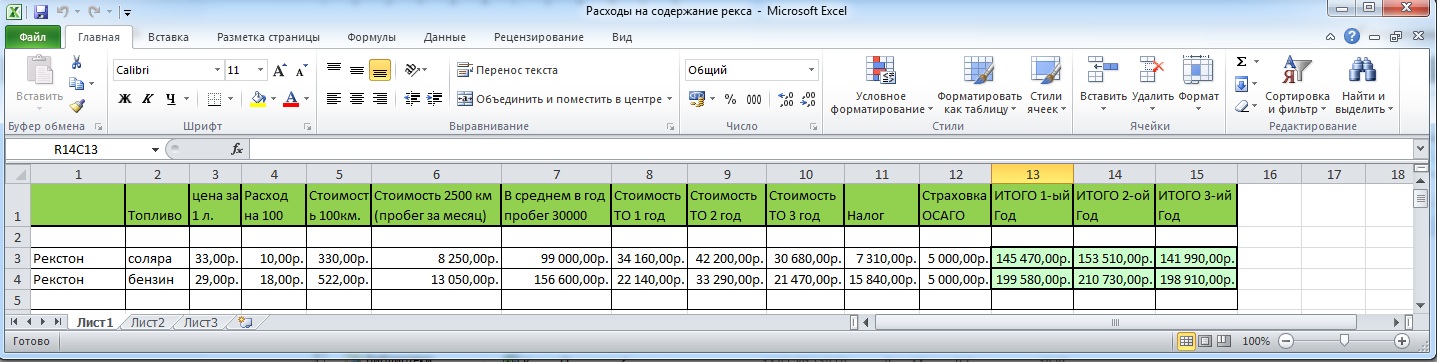Click the Clear eraser icon

(x=1241, y=105)
